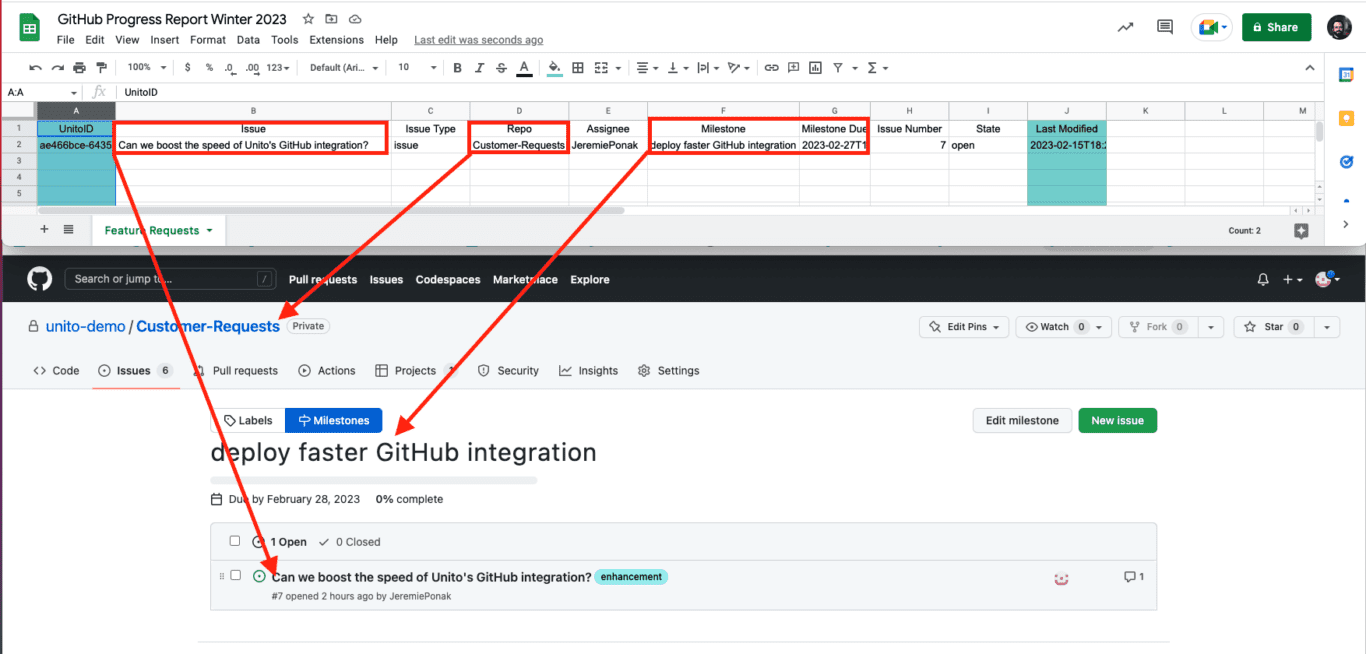Open the repository Insights tab

[x=588, y=370]
